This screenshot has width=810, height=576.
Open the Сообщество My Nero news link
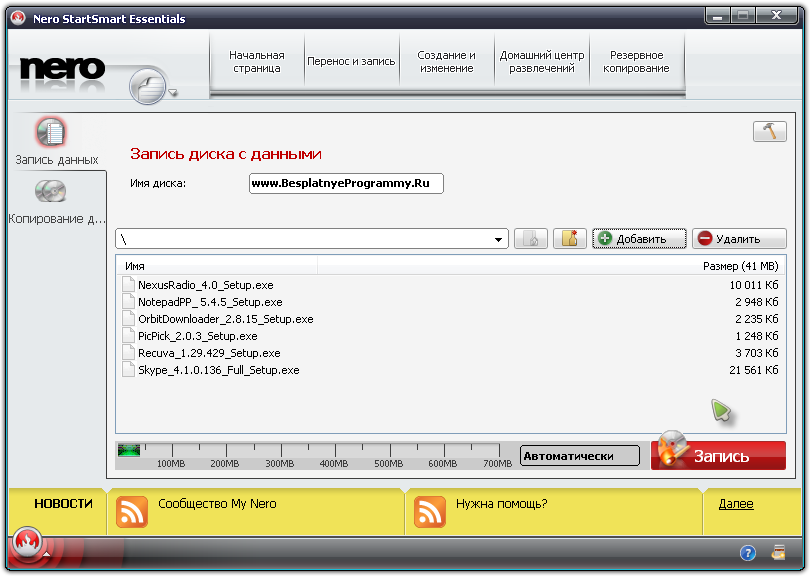tap(217, 504)
